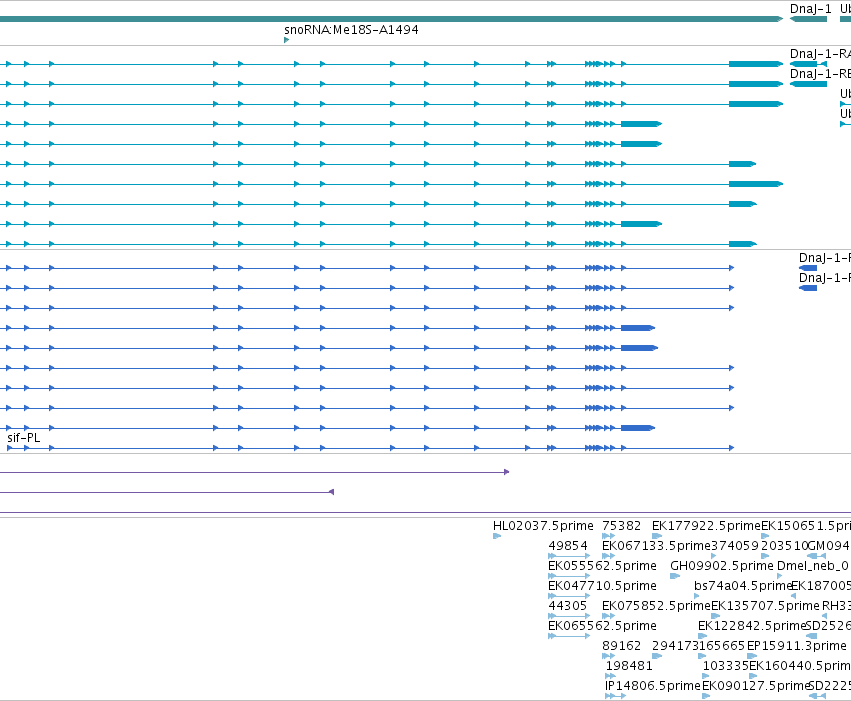Click the purple left-pointing arrow feature tip

tap(332, 492)
